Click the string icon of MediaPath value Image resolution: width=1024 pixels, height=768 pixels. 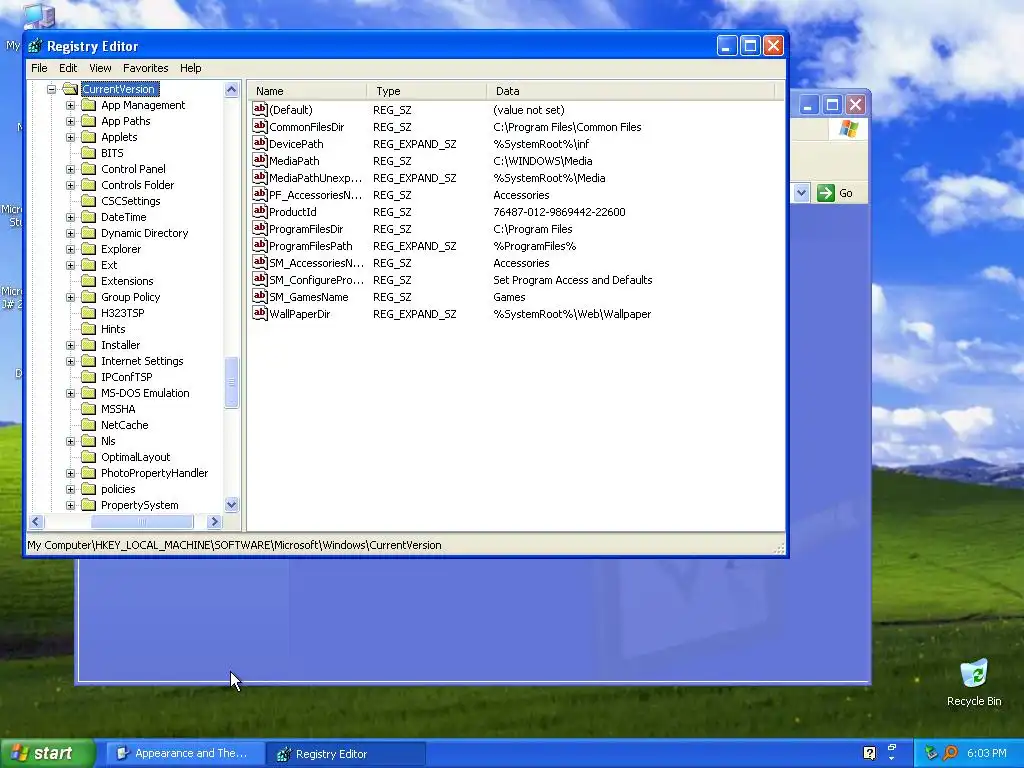pos(260,160)
